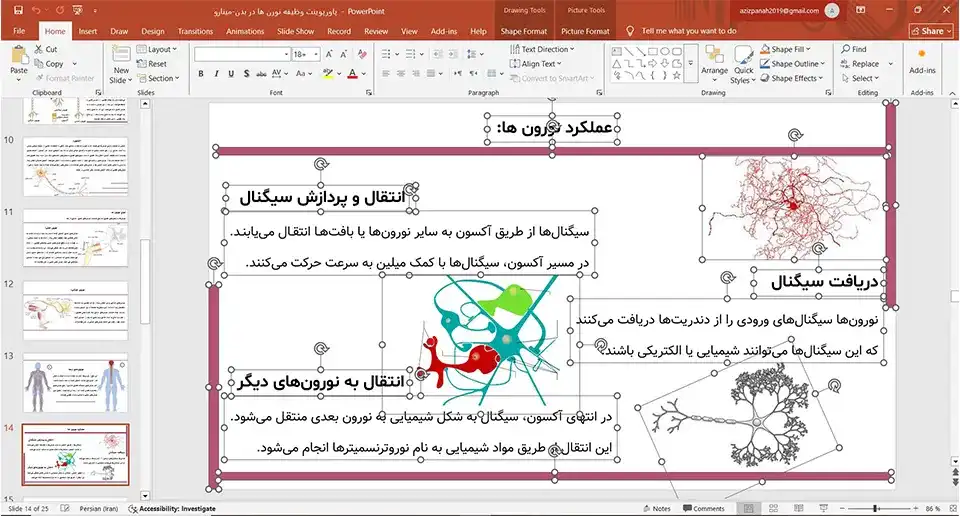
Task: Apply the red font color swatch
Action: 353,73
